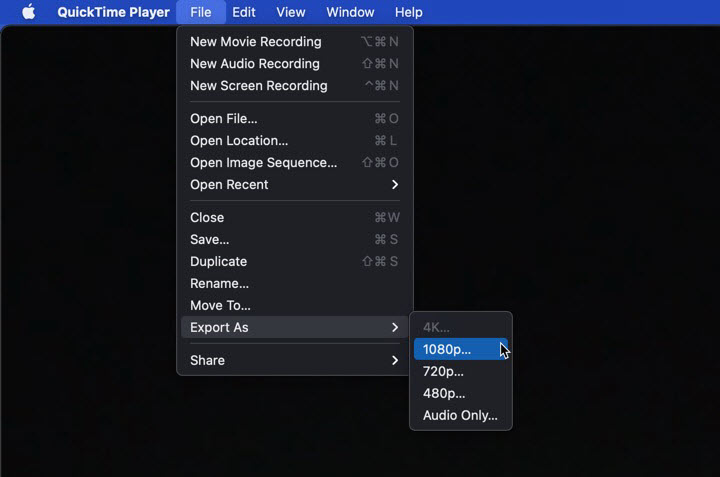This screenshot has height=477, width=720.
Task: Choose Save… from the File menu
Action: [x=295, y=240]
